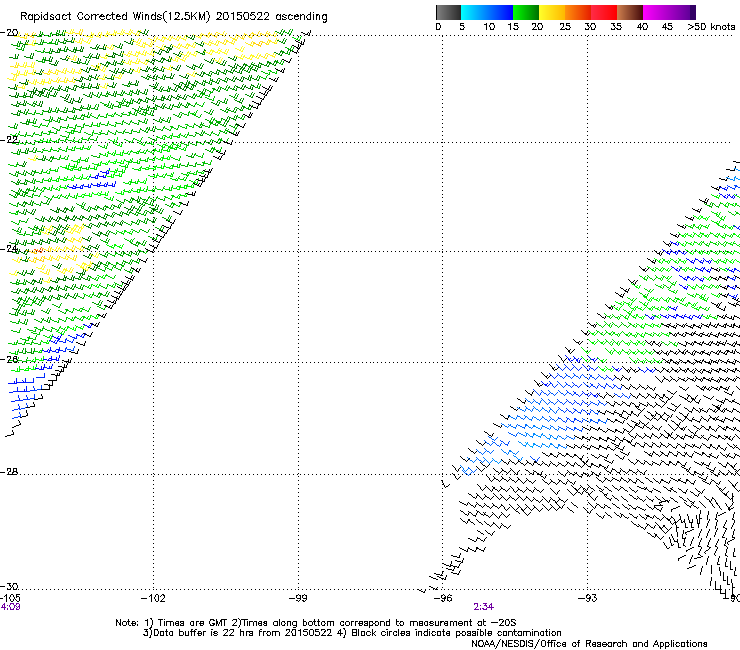Click the -99 longitude axis label
This screenshot has height=650, width=740.
click(x=298, y=599)
